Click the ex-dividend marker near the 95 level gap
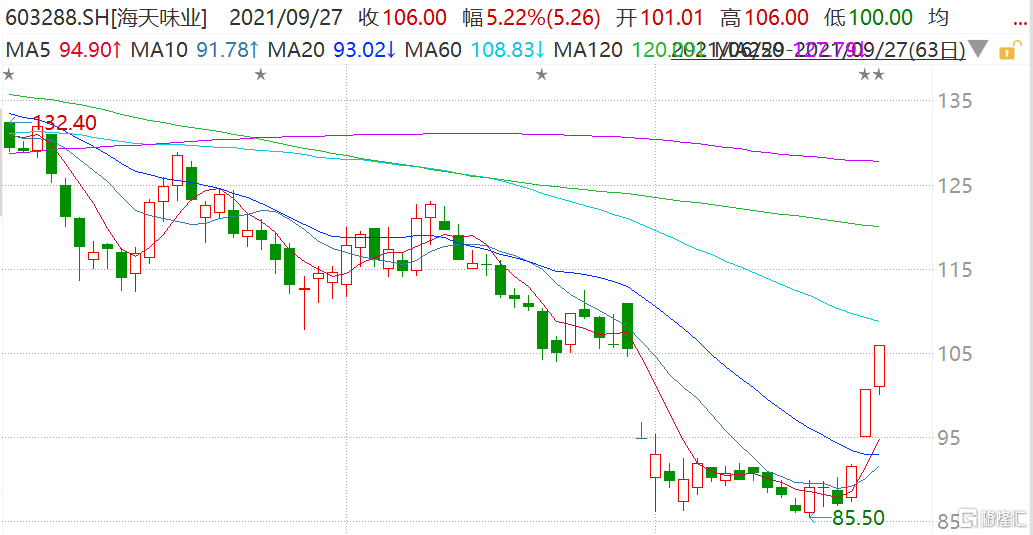Image resolution: width=1033 pixels, height=535 pixels. tap(641, 430)
